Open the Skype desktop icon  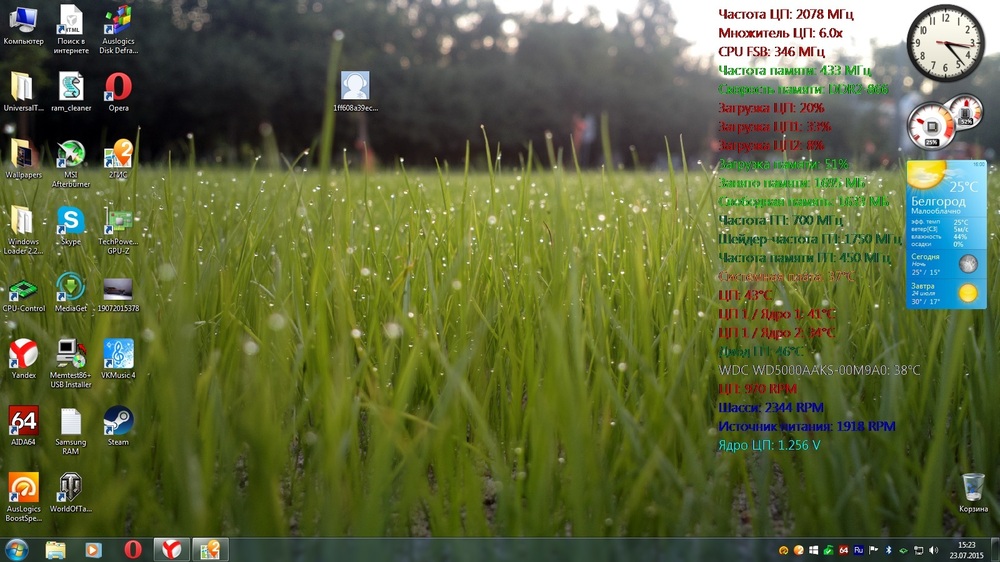tap(70, 222)
